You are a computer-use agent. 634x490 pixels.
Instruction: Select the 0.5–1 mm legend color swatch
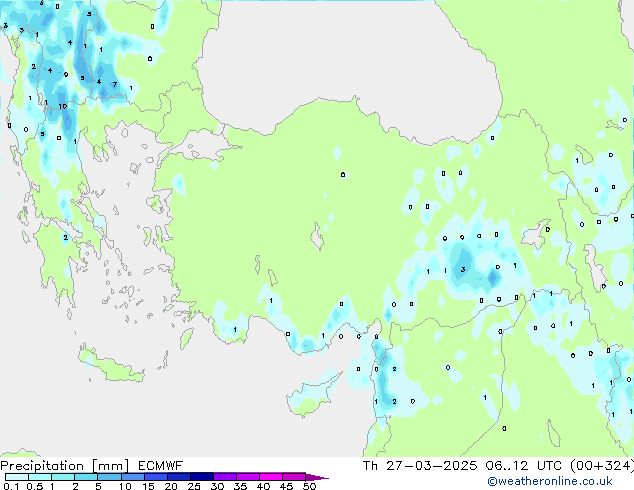[x=40, y=477]
